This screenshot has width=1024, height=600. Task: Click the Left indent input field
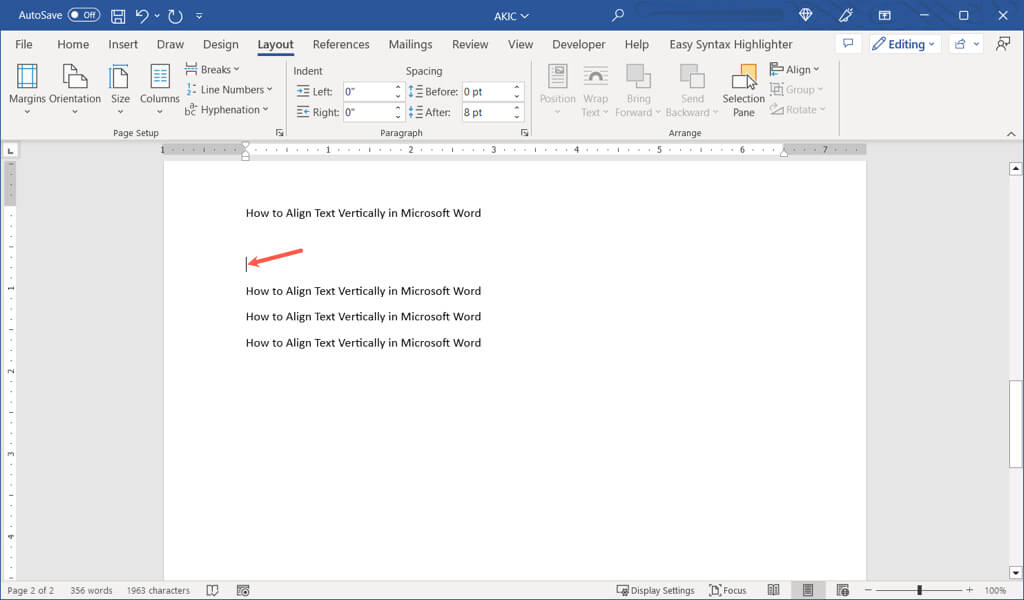coord(368,92)
